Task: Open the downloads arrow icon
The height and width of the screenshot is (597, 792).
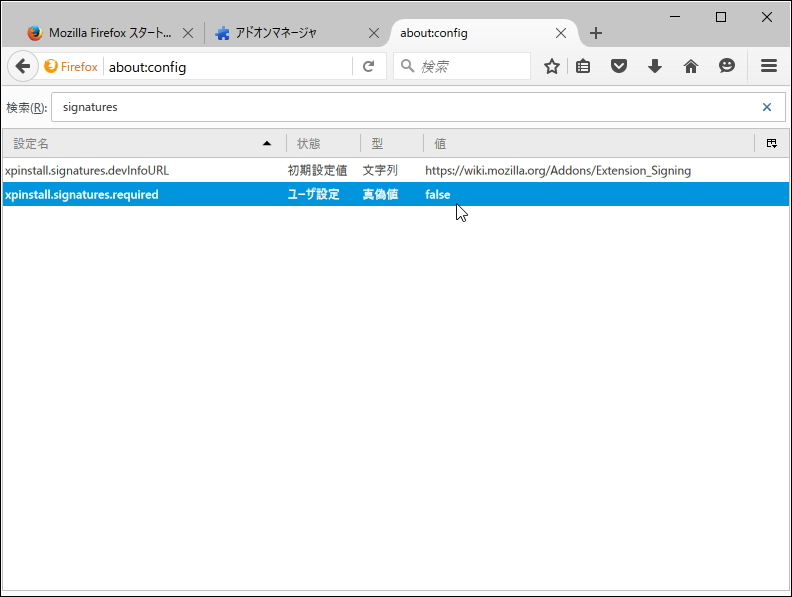Action: pyautogui.click(x=655, y=66)
